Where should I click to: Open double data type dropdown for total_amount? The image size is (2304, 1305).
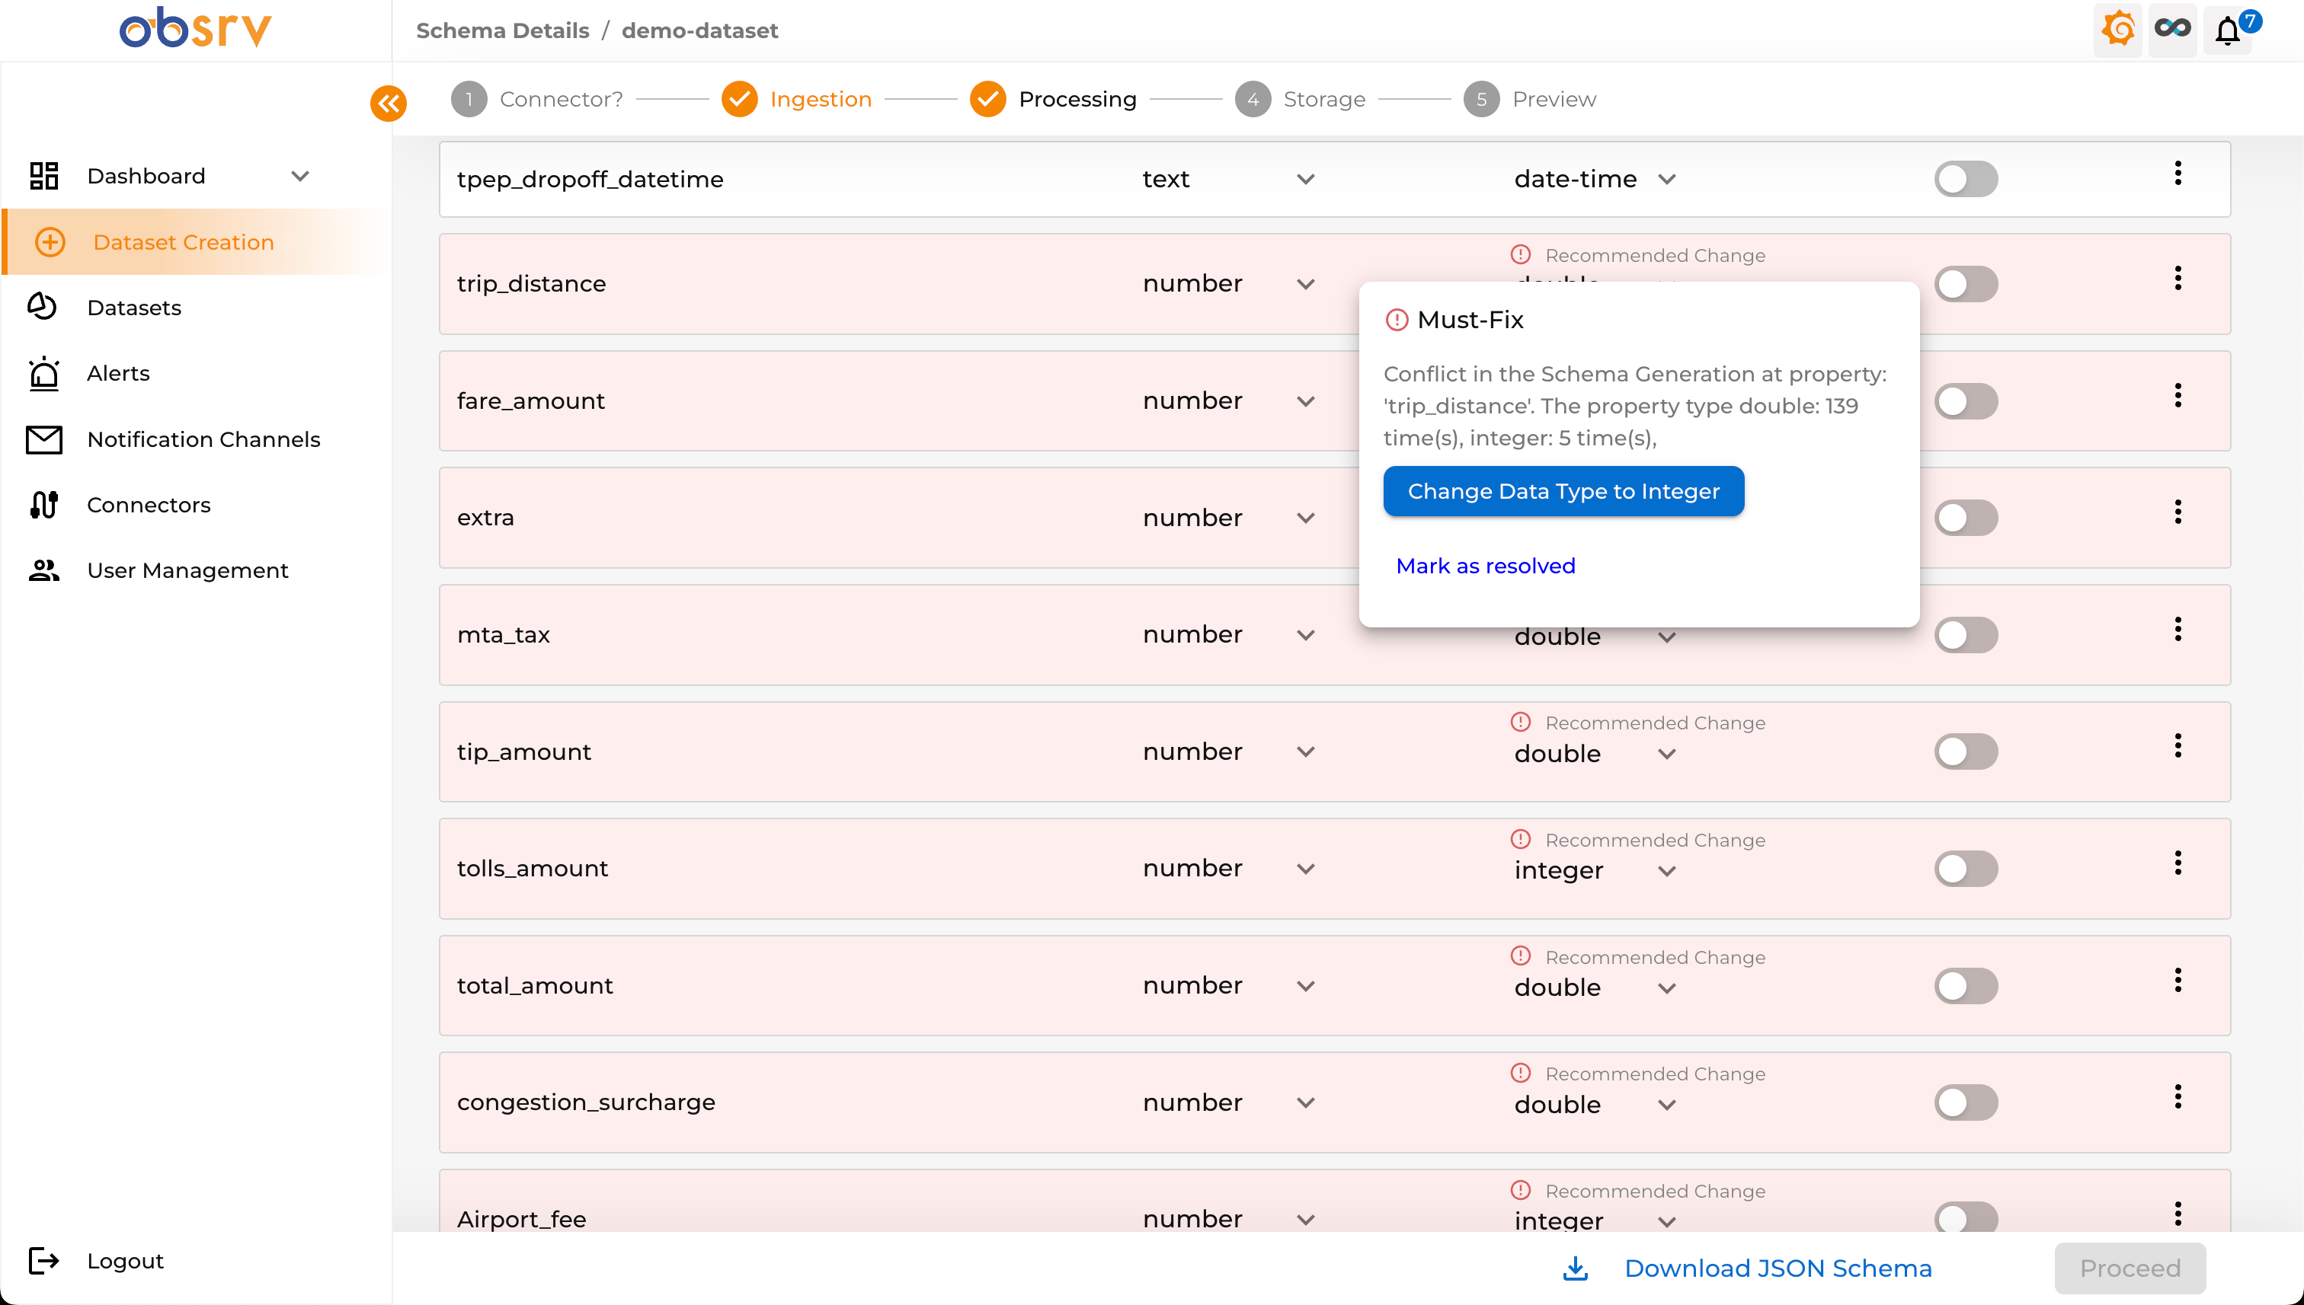point(1595,988)
